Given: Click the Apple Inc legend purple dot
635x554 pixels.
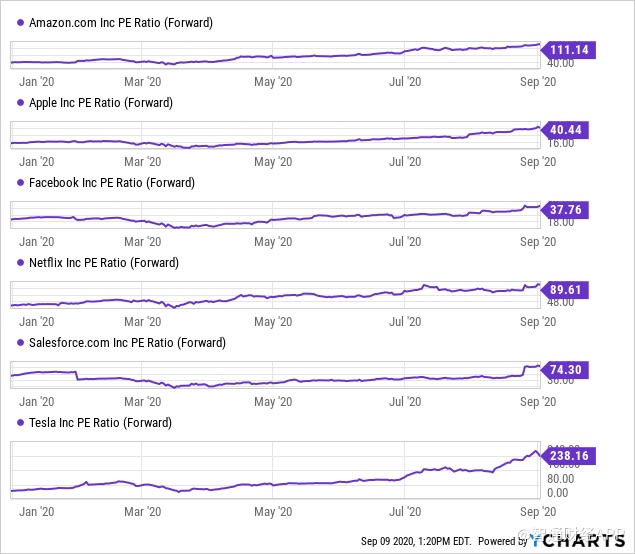Looking at the screenshot, I should pyautogui.click(x=21, y=102).
